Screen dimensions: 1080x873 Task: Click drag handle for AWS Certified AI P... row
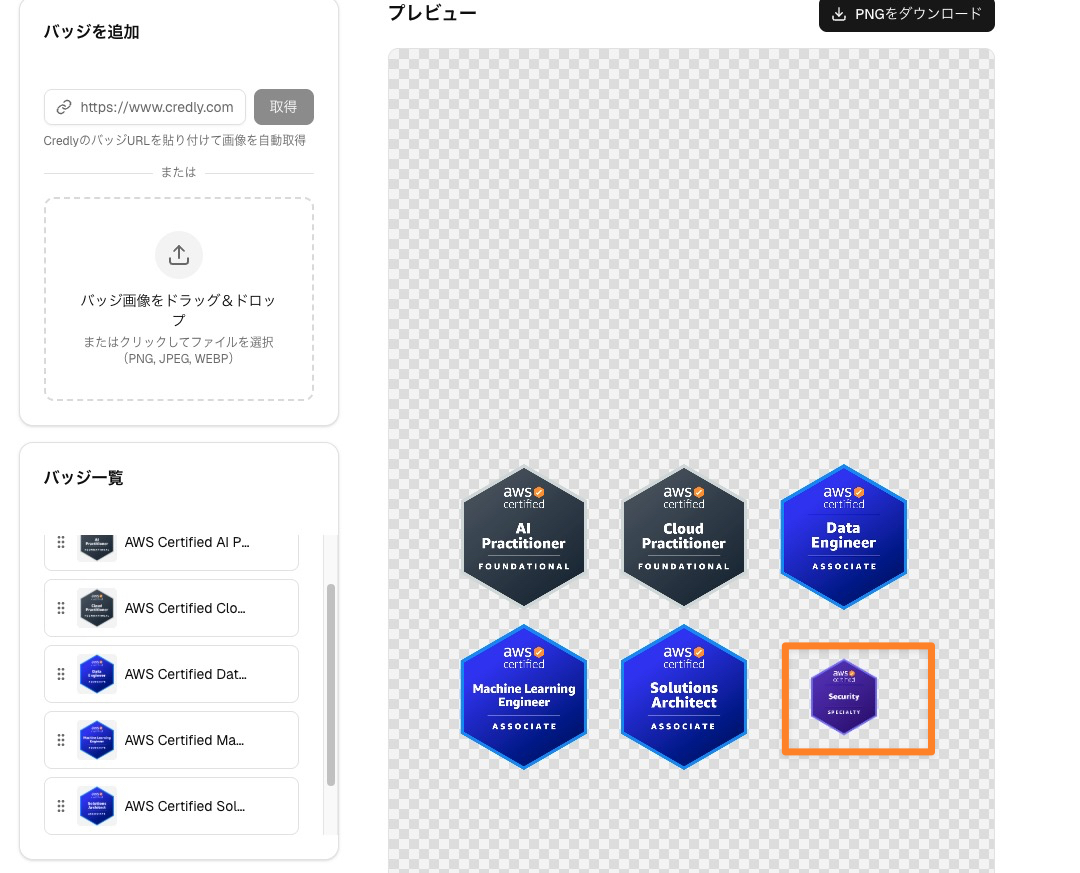click(61, 542)
